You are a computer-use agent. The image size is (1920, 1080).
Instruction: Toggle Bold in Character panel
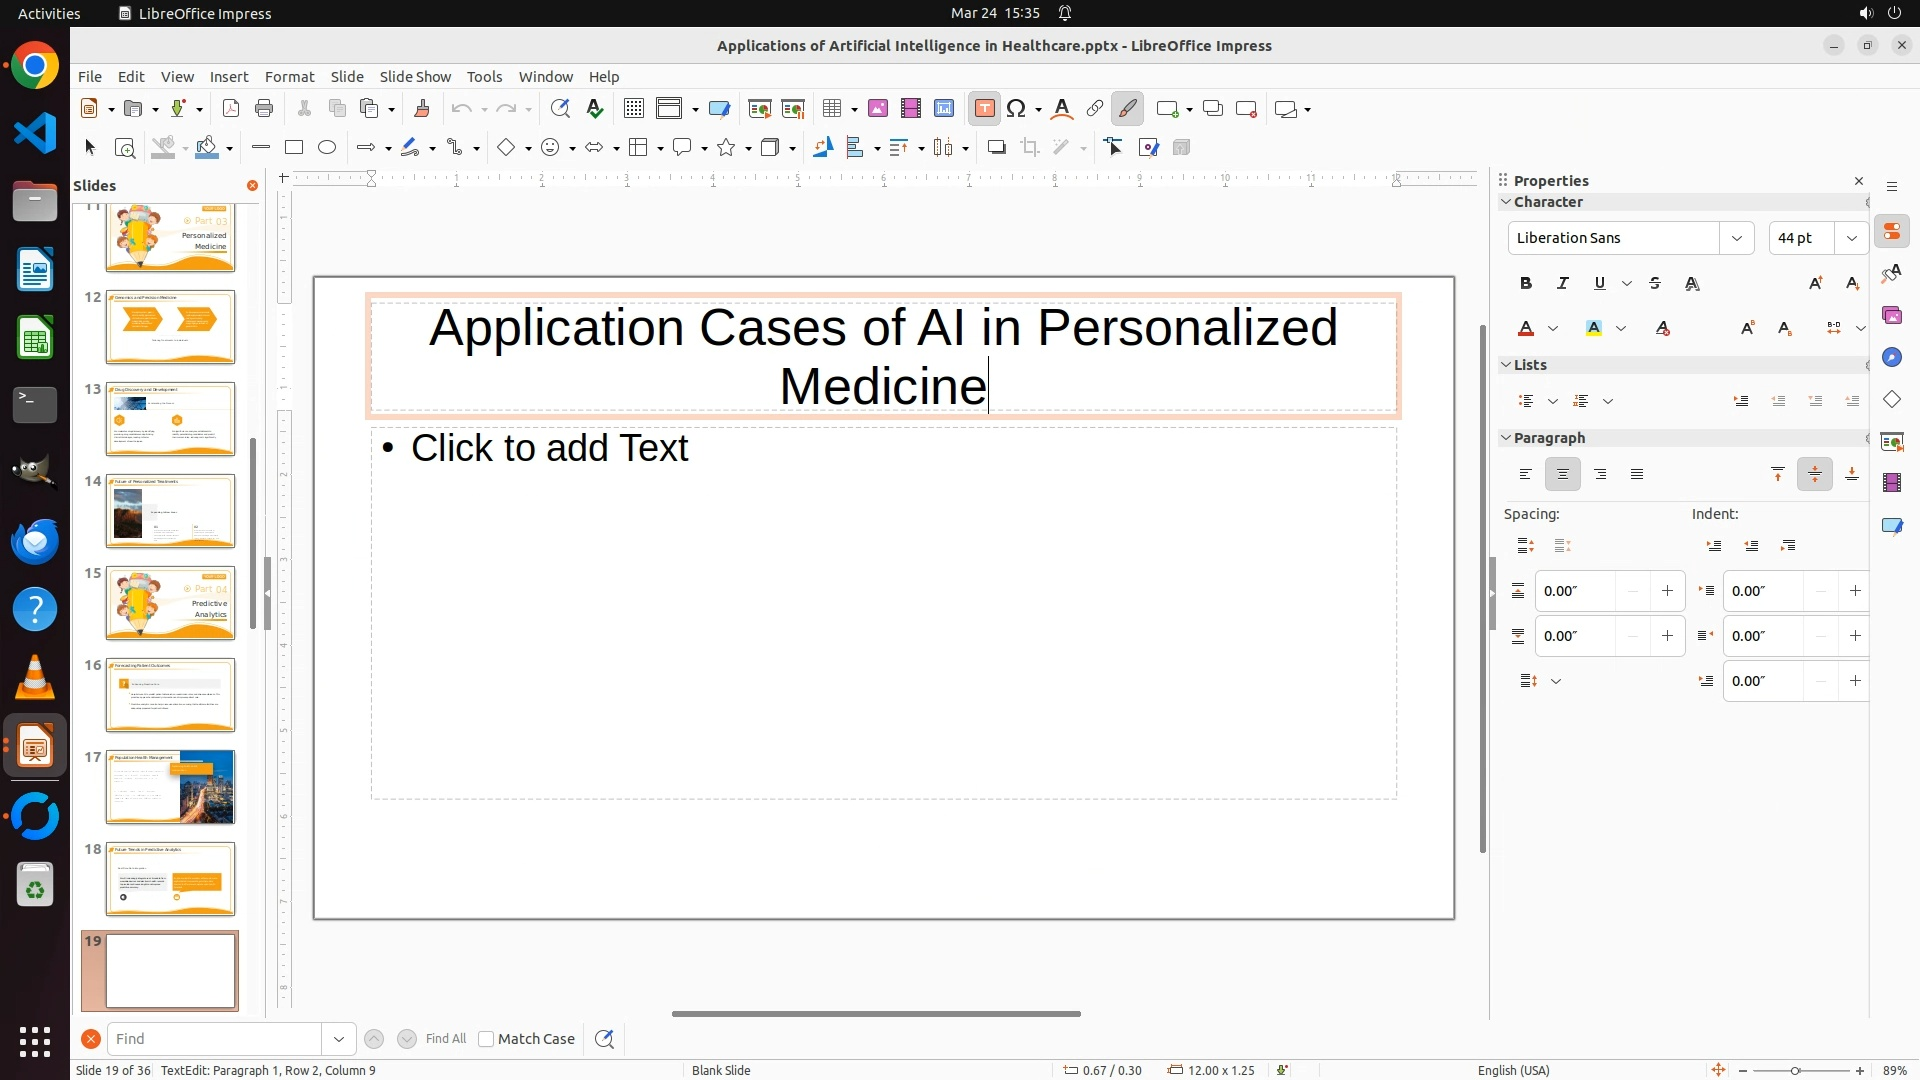[1526, 284]
